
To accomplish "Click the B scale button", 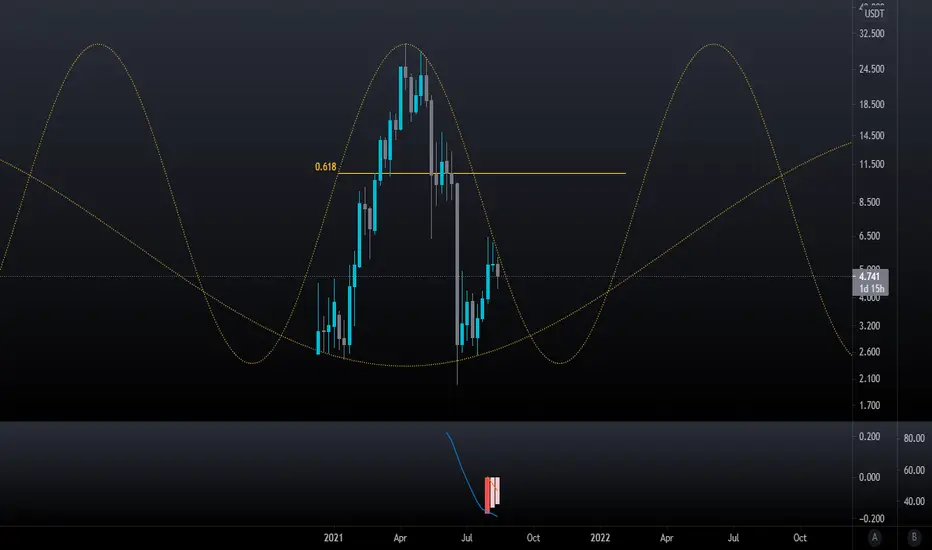I will coord(914,538).
